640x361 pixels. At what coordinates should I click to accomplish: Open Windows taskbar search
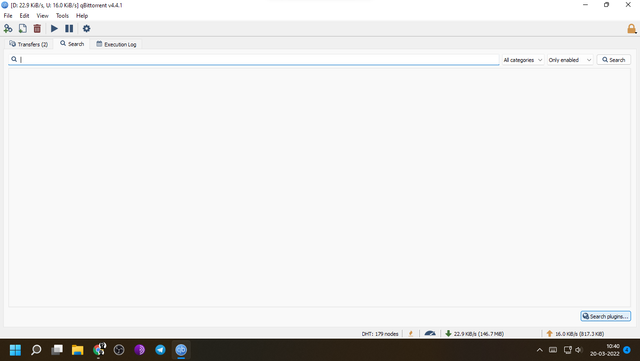pos(36,350)
